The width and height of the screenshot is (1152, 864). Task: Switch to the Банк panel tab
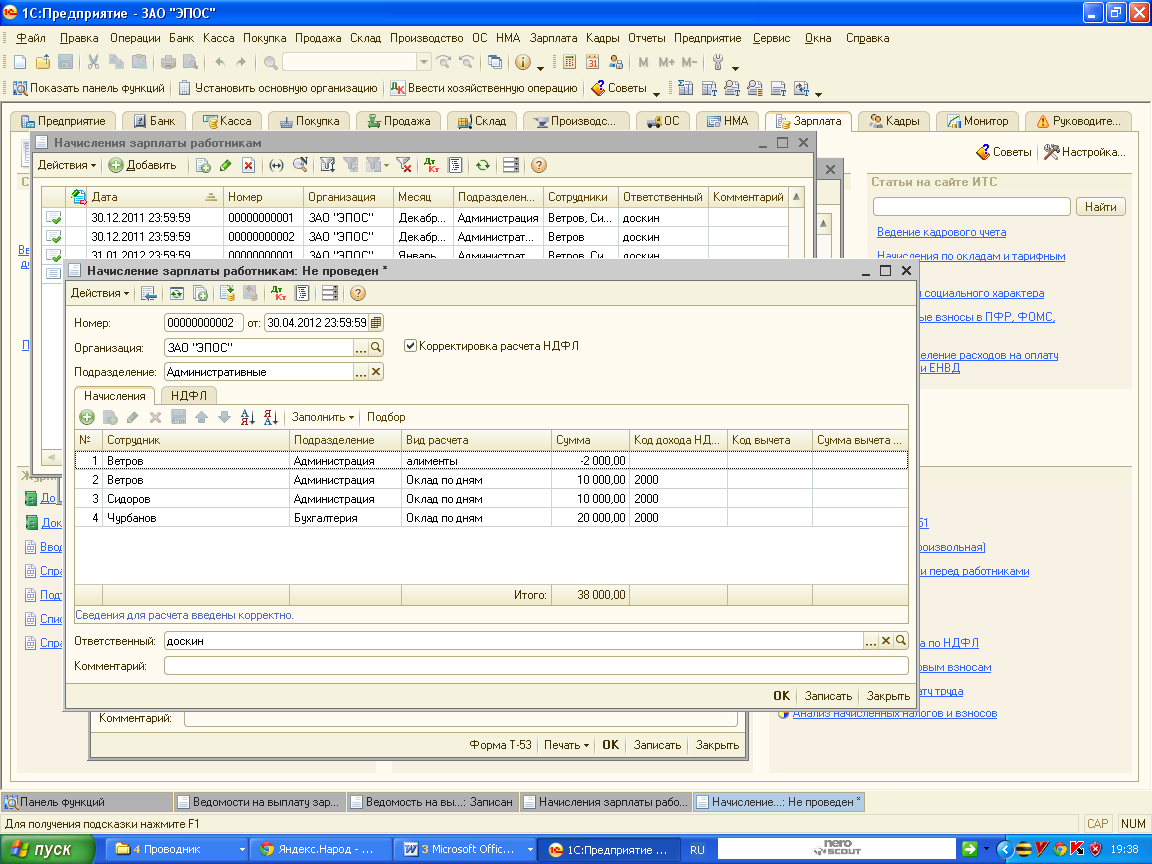154,121
